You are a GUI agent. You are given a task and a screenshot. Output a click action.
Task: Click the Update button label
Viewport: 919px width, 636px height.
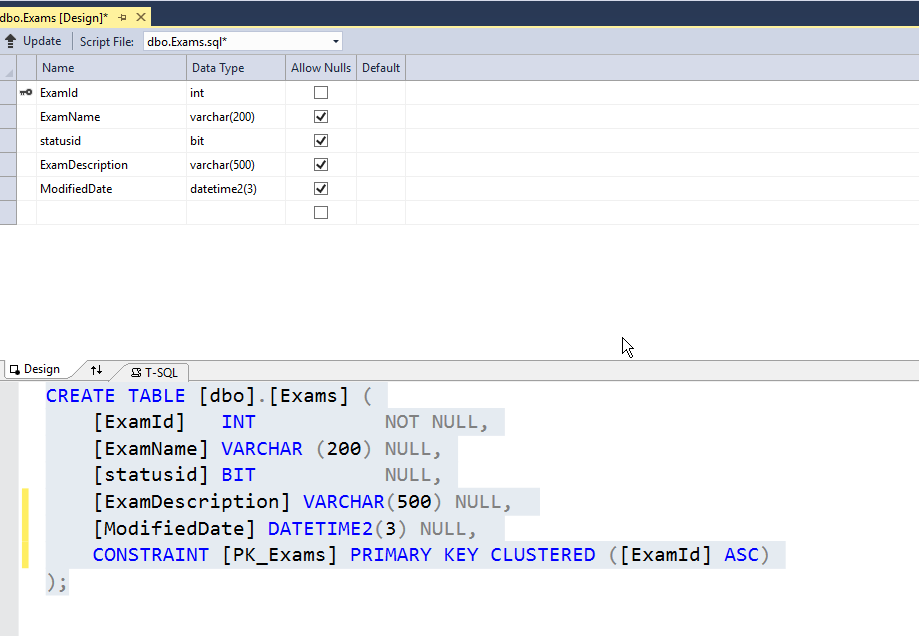pyautogui.click(x=42, y=41)
